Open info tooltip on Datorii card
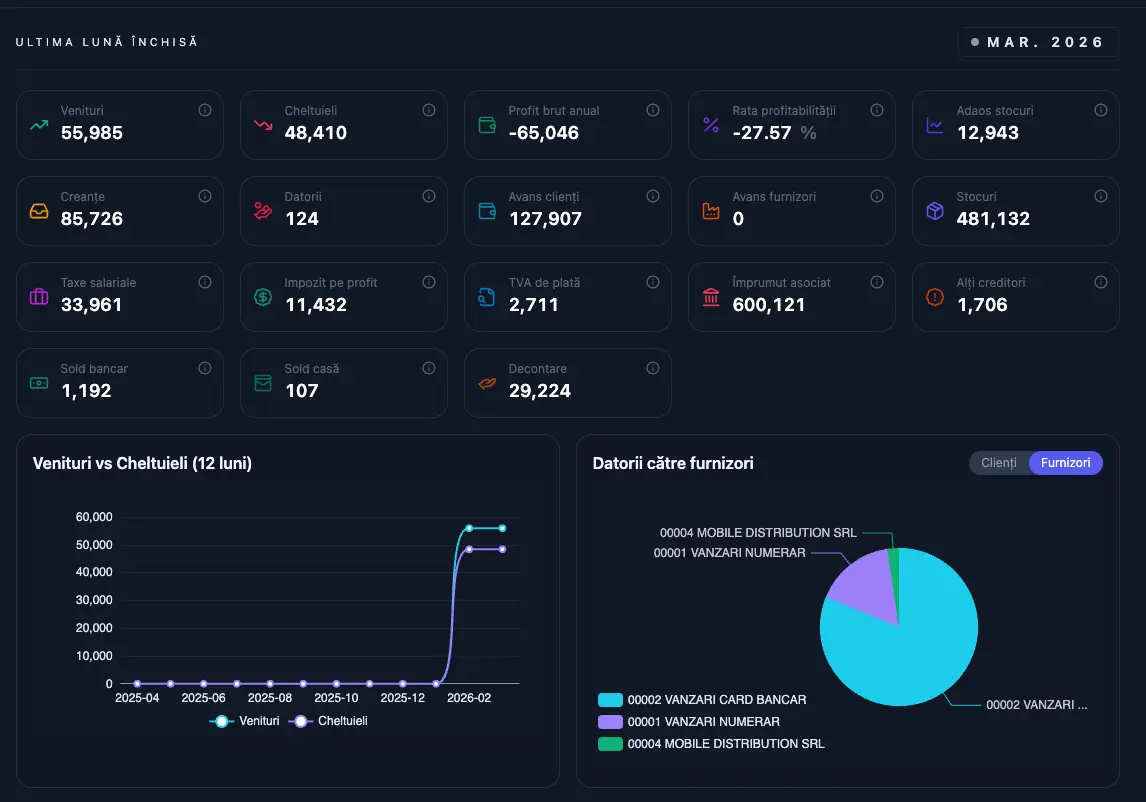Screen dimensions: 1146x802 tap(429, 196)
